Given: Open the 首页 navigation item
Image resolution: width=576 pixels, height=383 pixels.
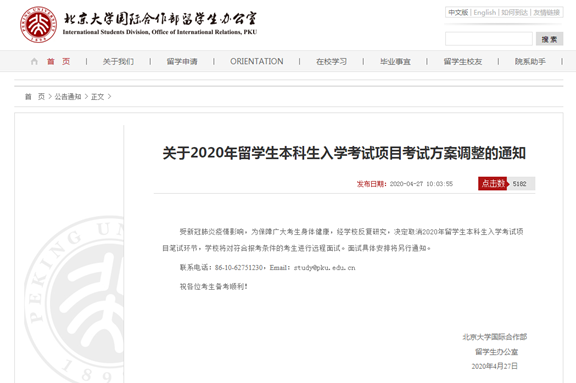Looking at the screenshot, I should click(x=58, y=61).
